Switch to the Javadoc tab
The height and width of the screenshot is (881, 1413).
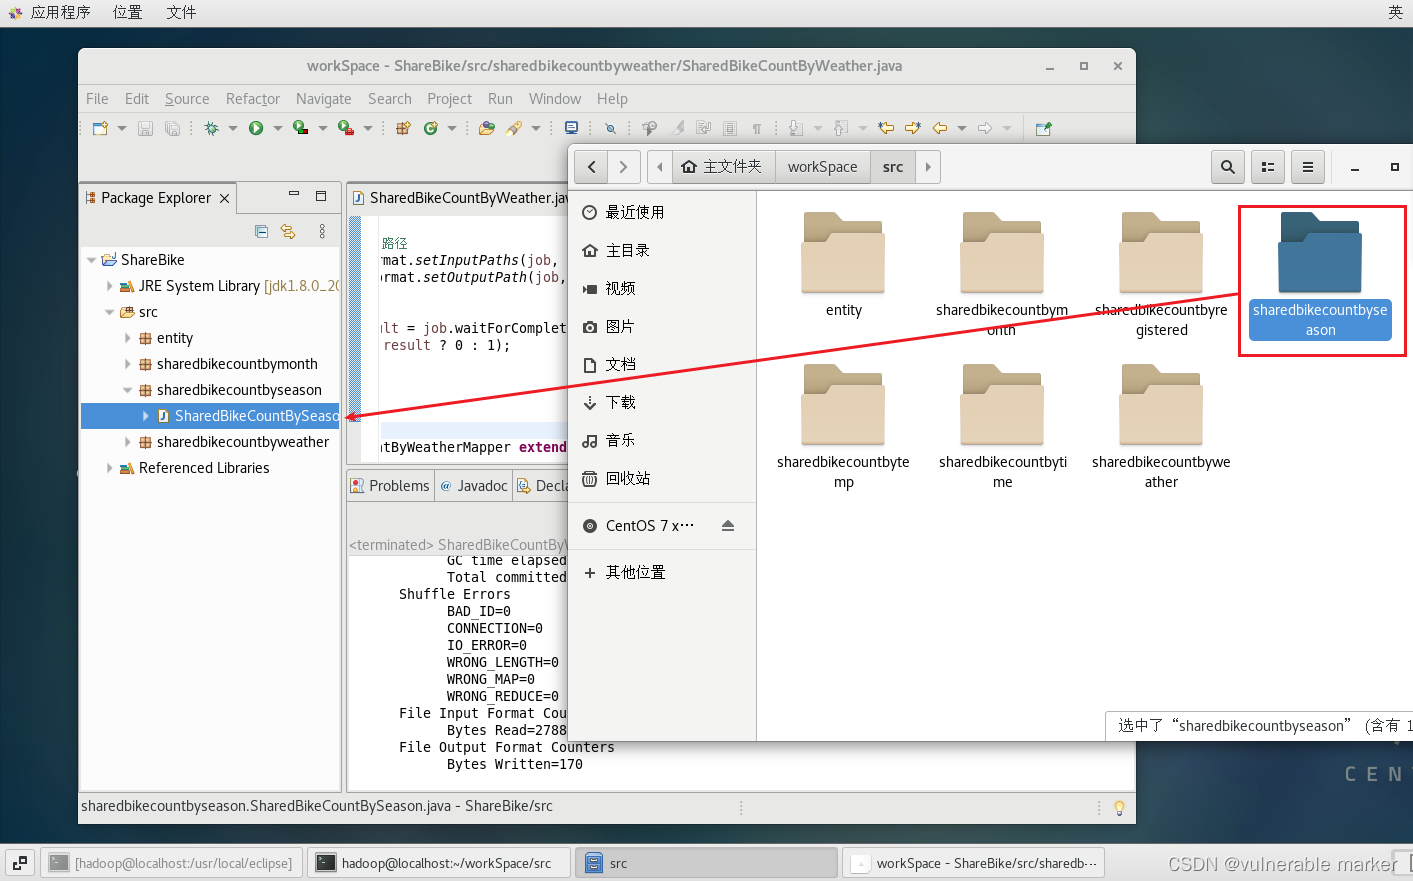pos(473,486)
